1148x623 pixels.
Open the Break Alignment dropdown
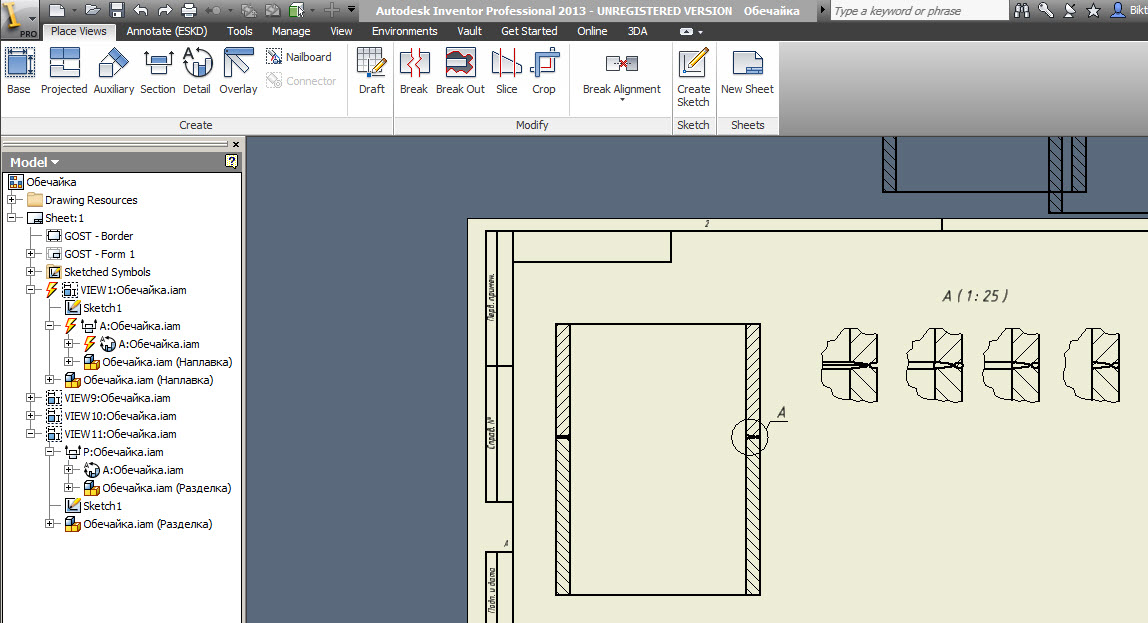pos(622,99)
